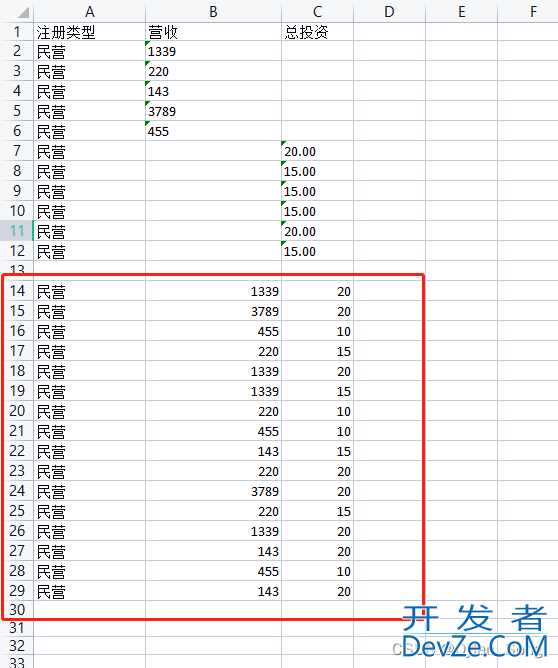Select cell B22 containing 143

(x=213, y=451)
